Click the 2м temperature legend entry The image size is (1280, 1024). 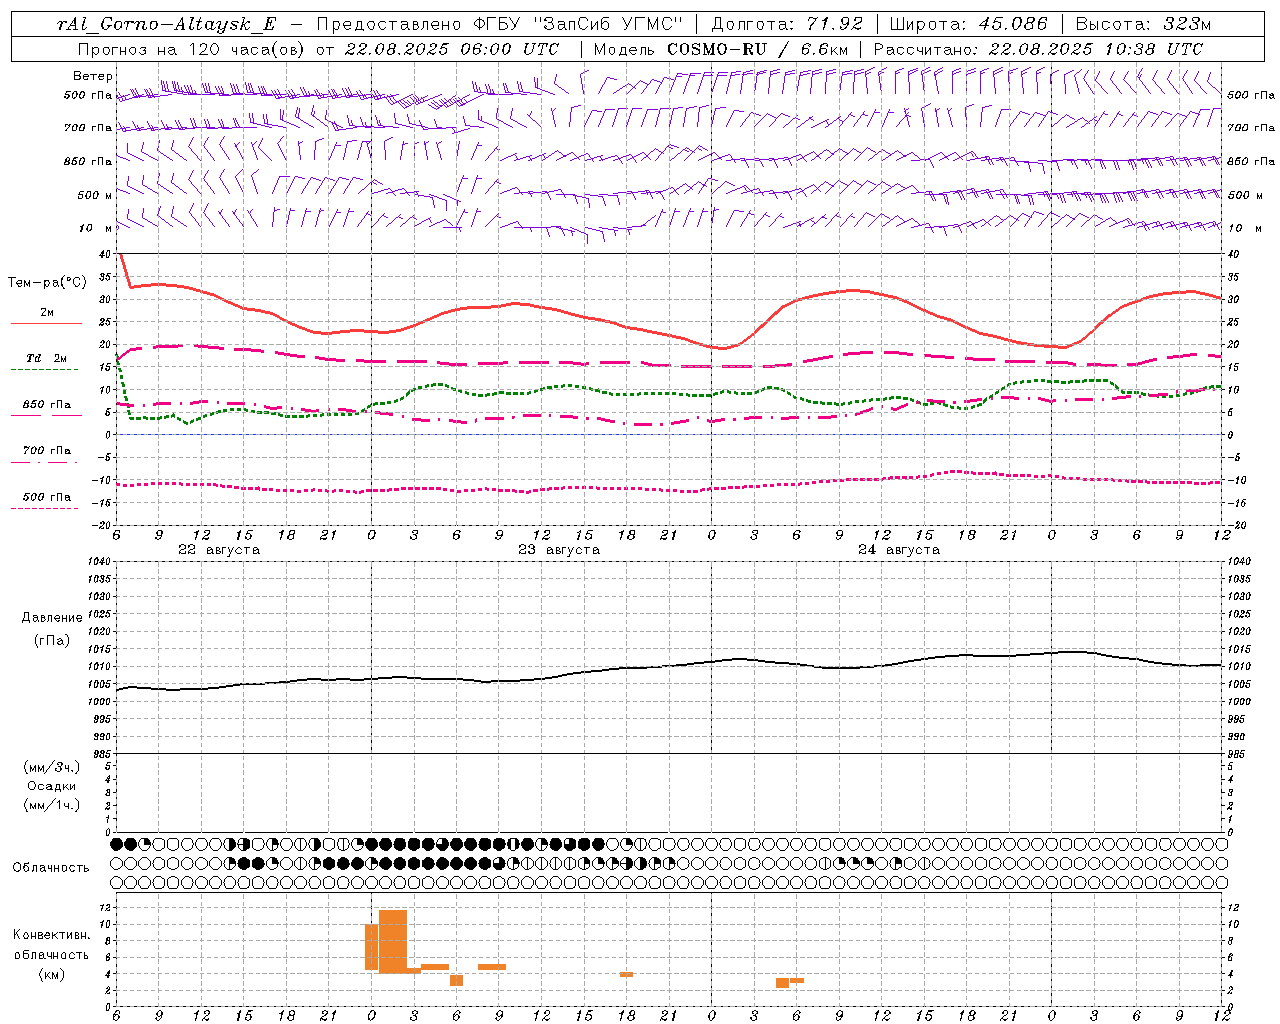pyautogui.click(x=47, y=313)
